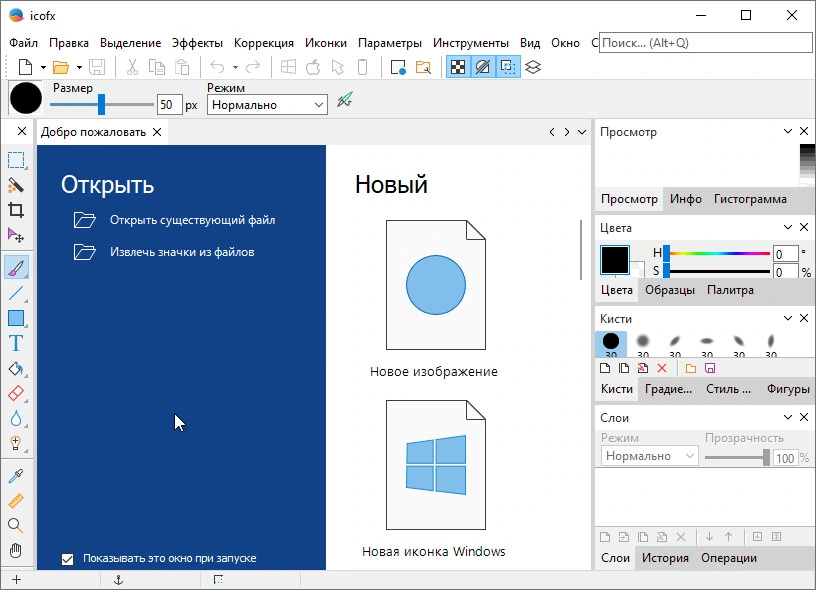Open Извлечь значки из файлов link
The height and width of the screenshot is (590, 816).
pos(182,252)
